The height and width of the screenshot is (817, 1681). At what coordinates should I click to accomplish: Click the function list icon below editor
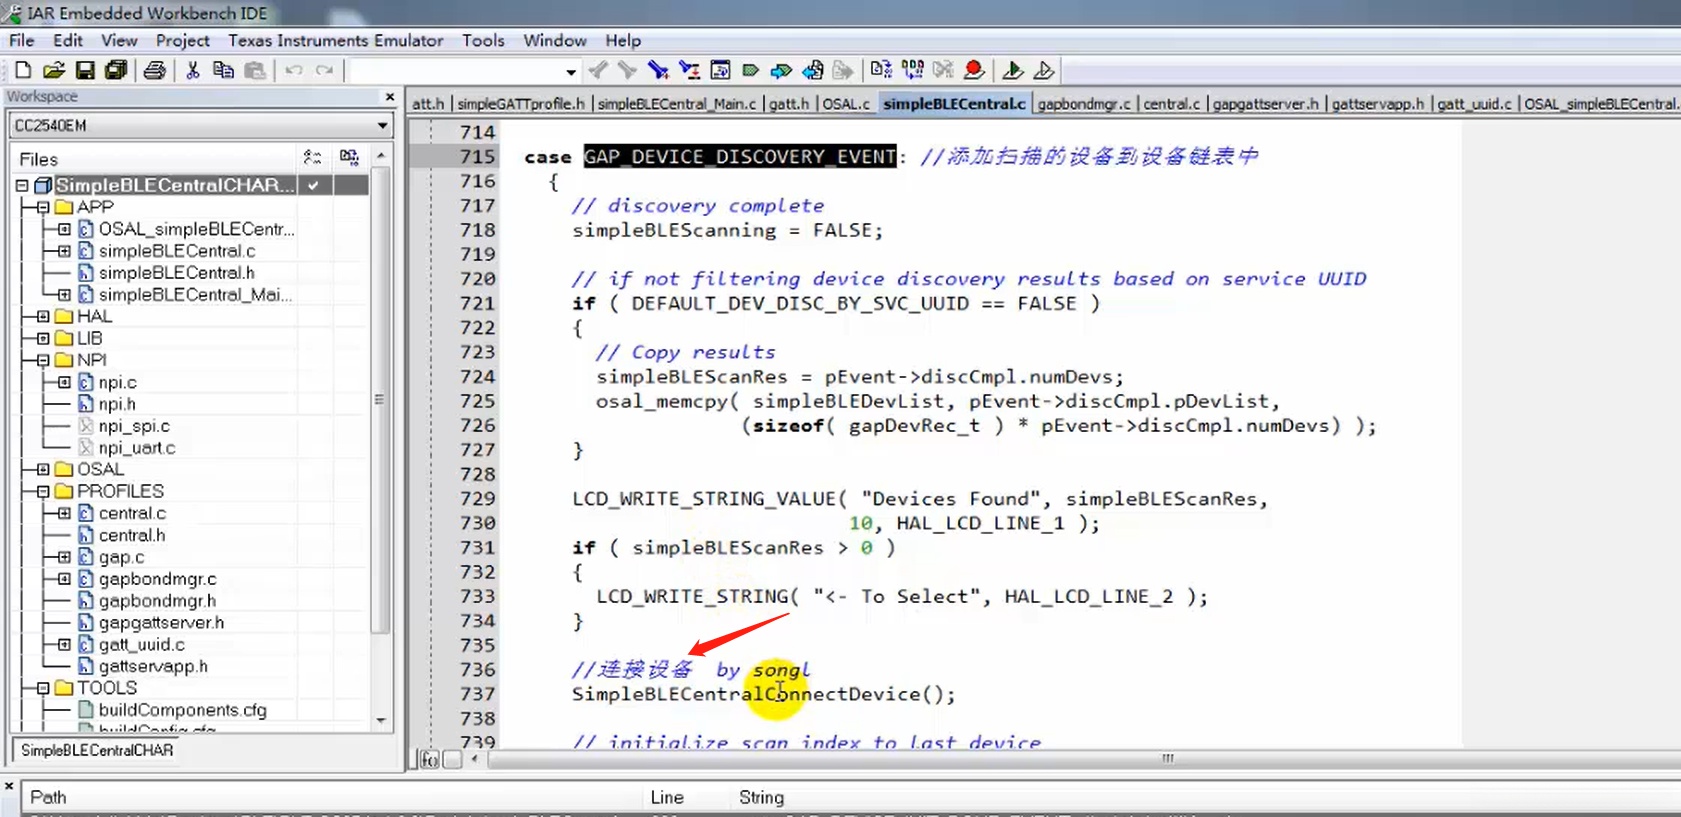(429, 760)
